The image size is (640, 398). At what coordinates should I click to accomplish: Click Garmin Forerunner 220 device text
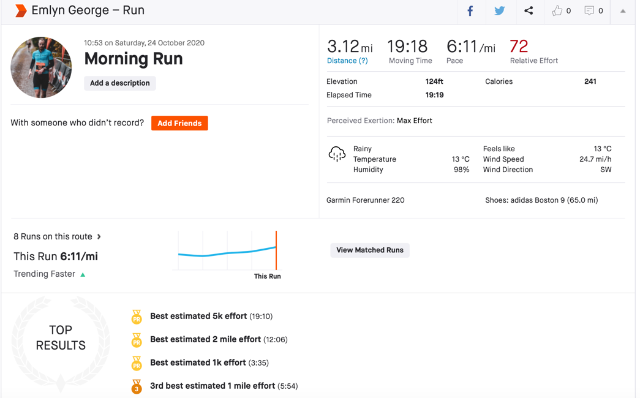point(365,200)
